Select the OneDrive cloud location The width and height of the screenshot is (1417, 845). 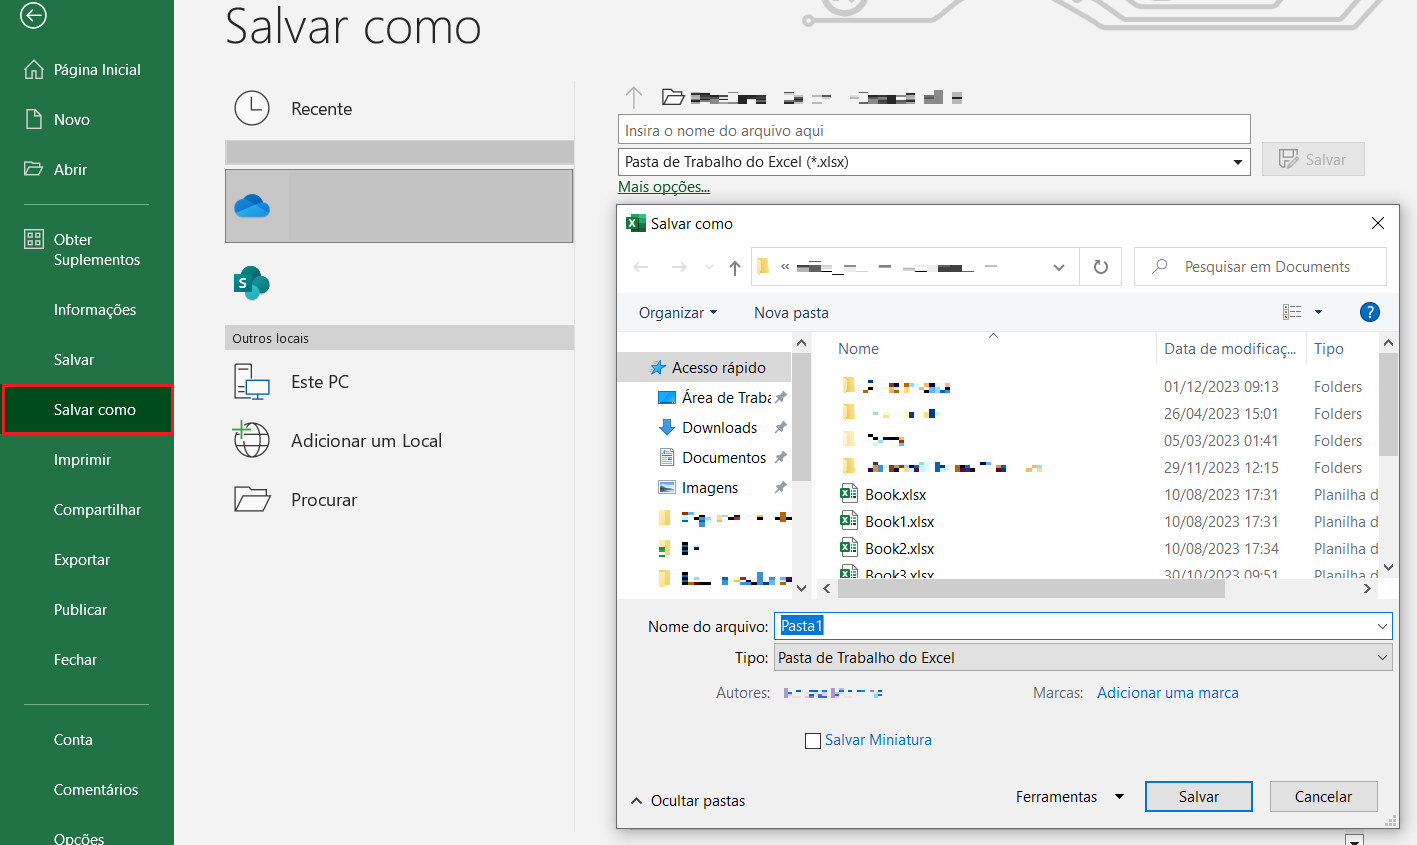coord(399,206)
